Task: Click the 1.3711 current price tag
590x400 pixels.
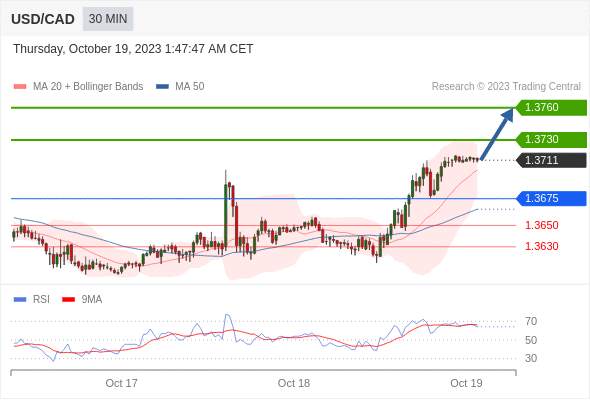Action: point(551,160)
